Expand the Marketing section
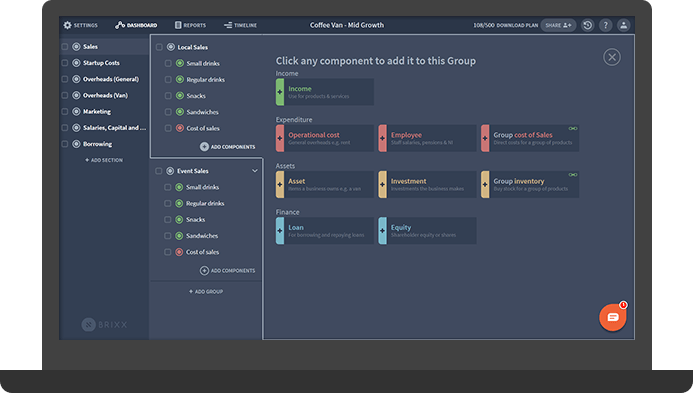The height and width of the screenshot is (393, 693). (x=97, y=111)
